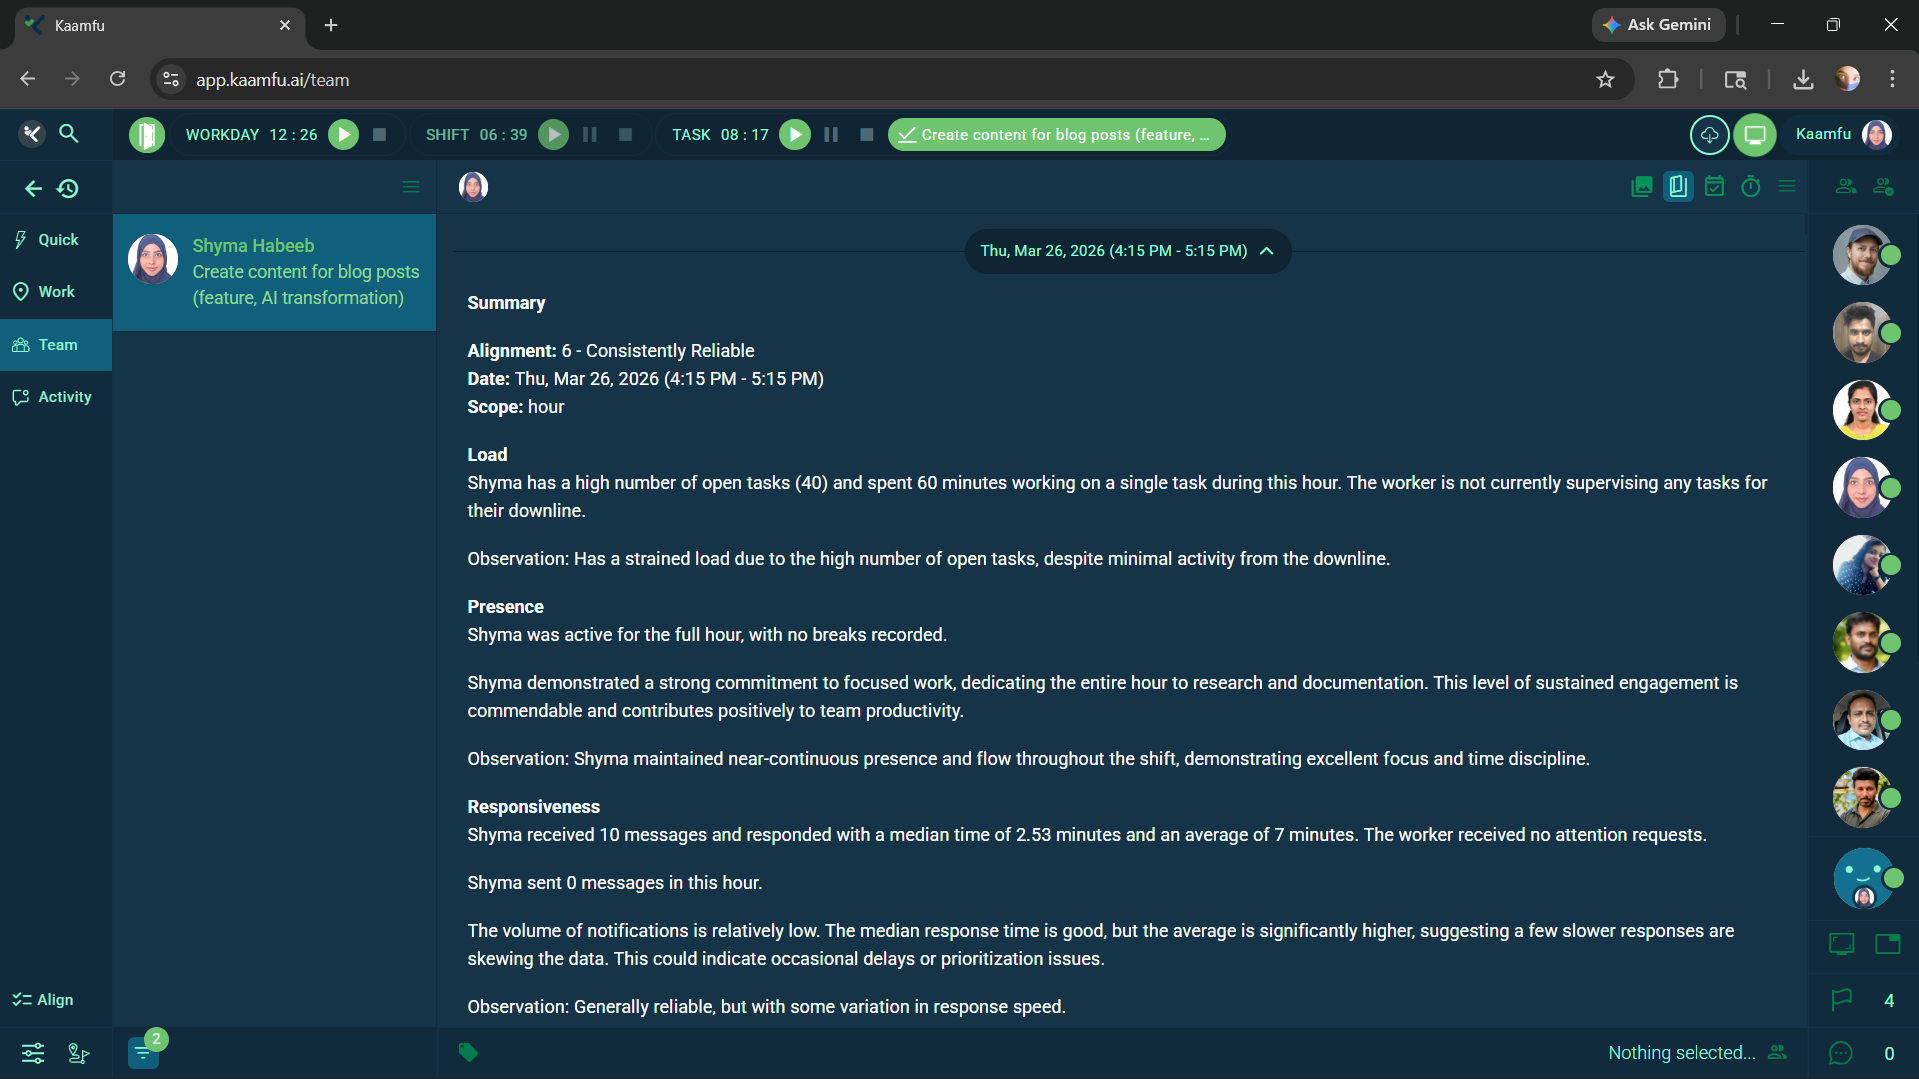The height and width of the screenshot is (1079, 1919).
Task: Open the calendar check icon in the toolbar
Action: click(1714, 187)
